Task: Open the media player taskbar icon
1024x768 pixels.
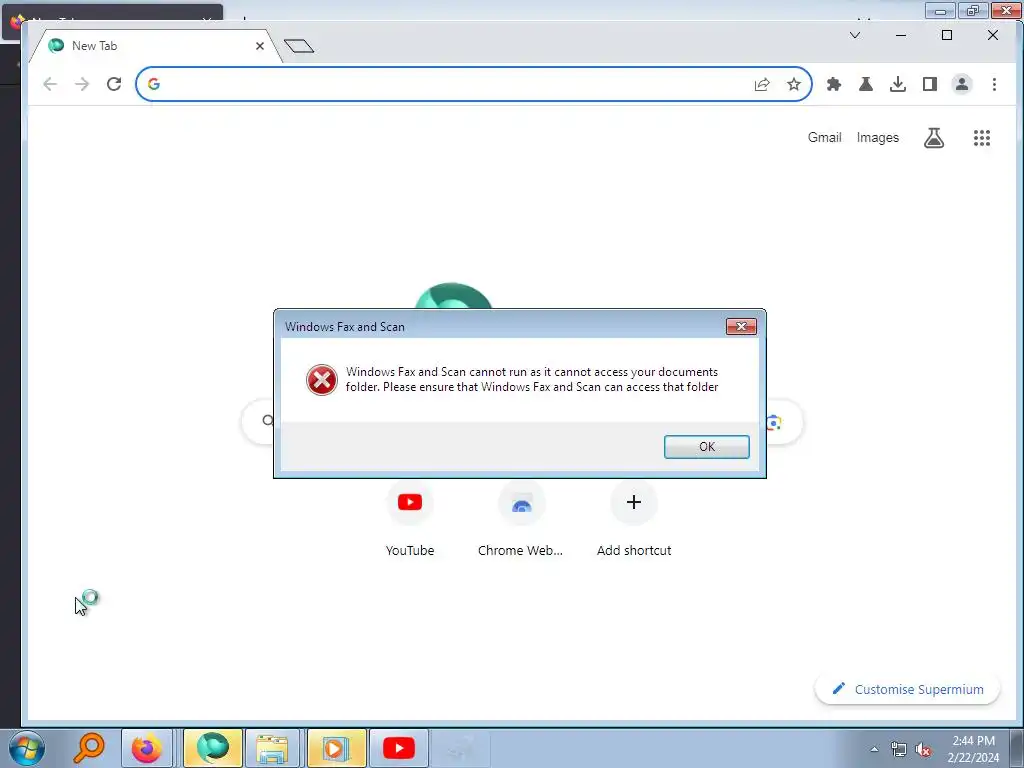Action: [x=336, y=748]
